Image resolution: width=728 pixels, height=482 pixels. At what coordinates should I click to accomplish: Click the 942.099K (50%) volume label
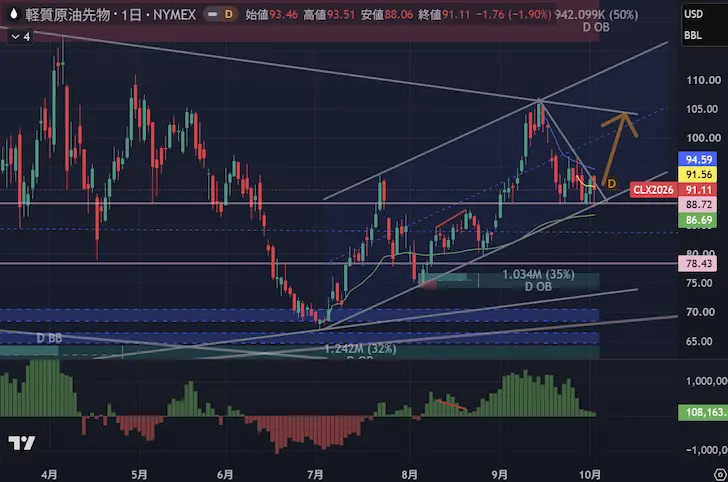tap(596, 15)
